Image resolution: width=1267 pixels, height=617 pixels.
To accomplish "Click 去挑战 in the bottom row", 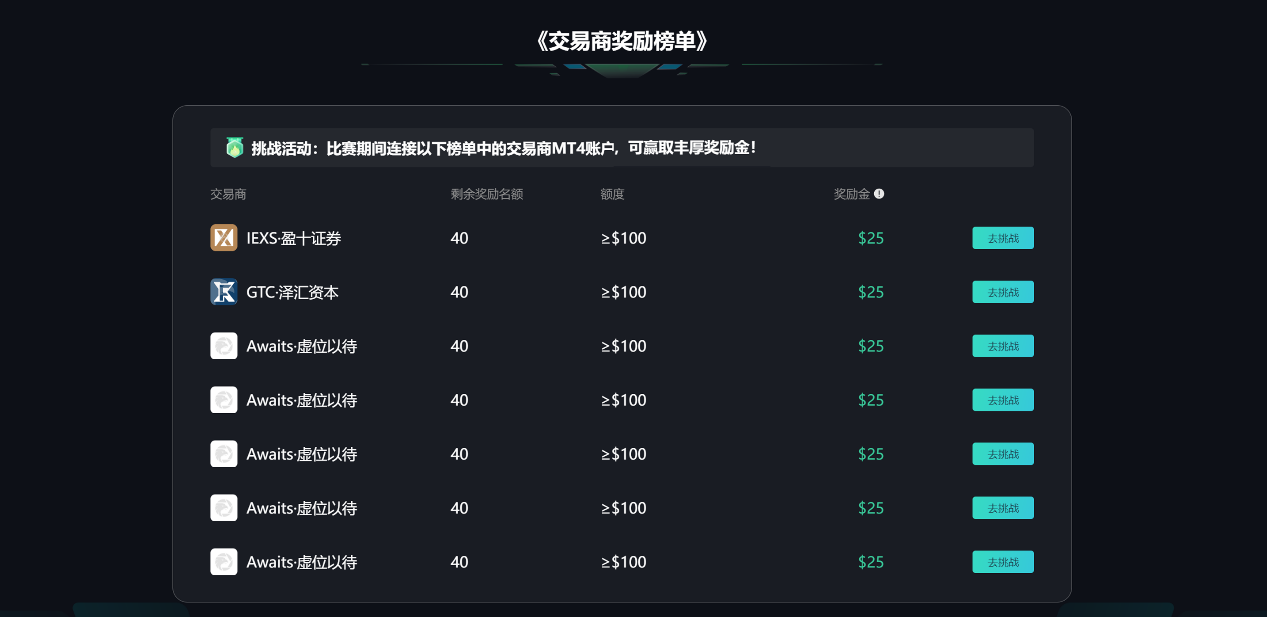I will pyautogui.click(x=1002, y=562).
